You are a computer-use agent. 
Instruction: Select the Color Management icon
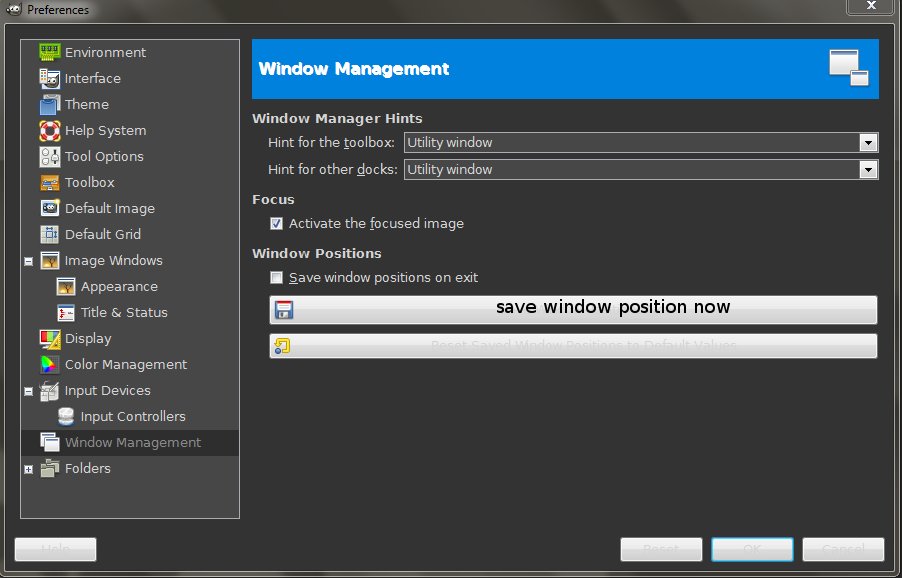click(x=50, y=364)
